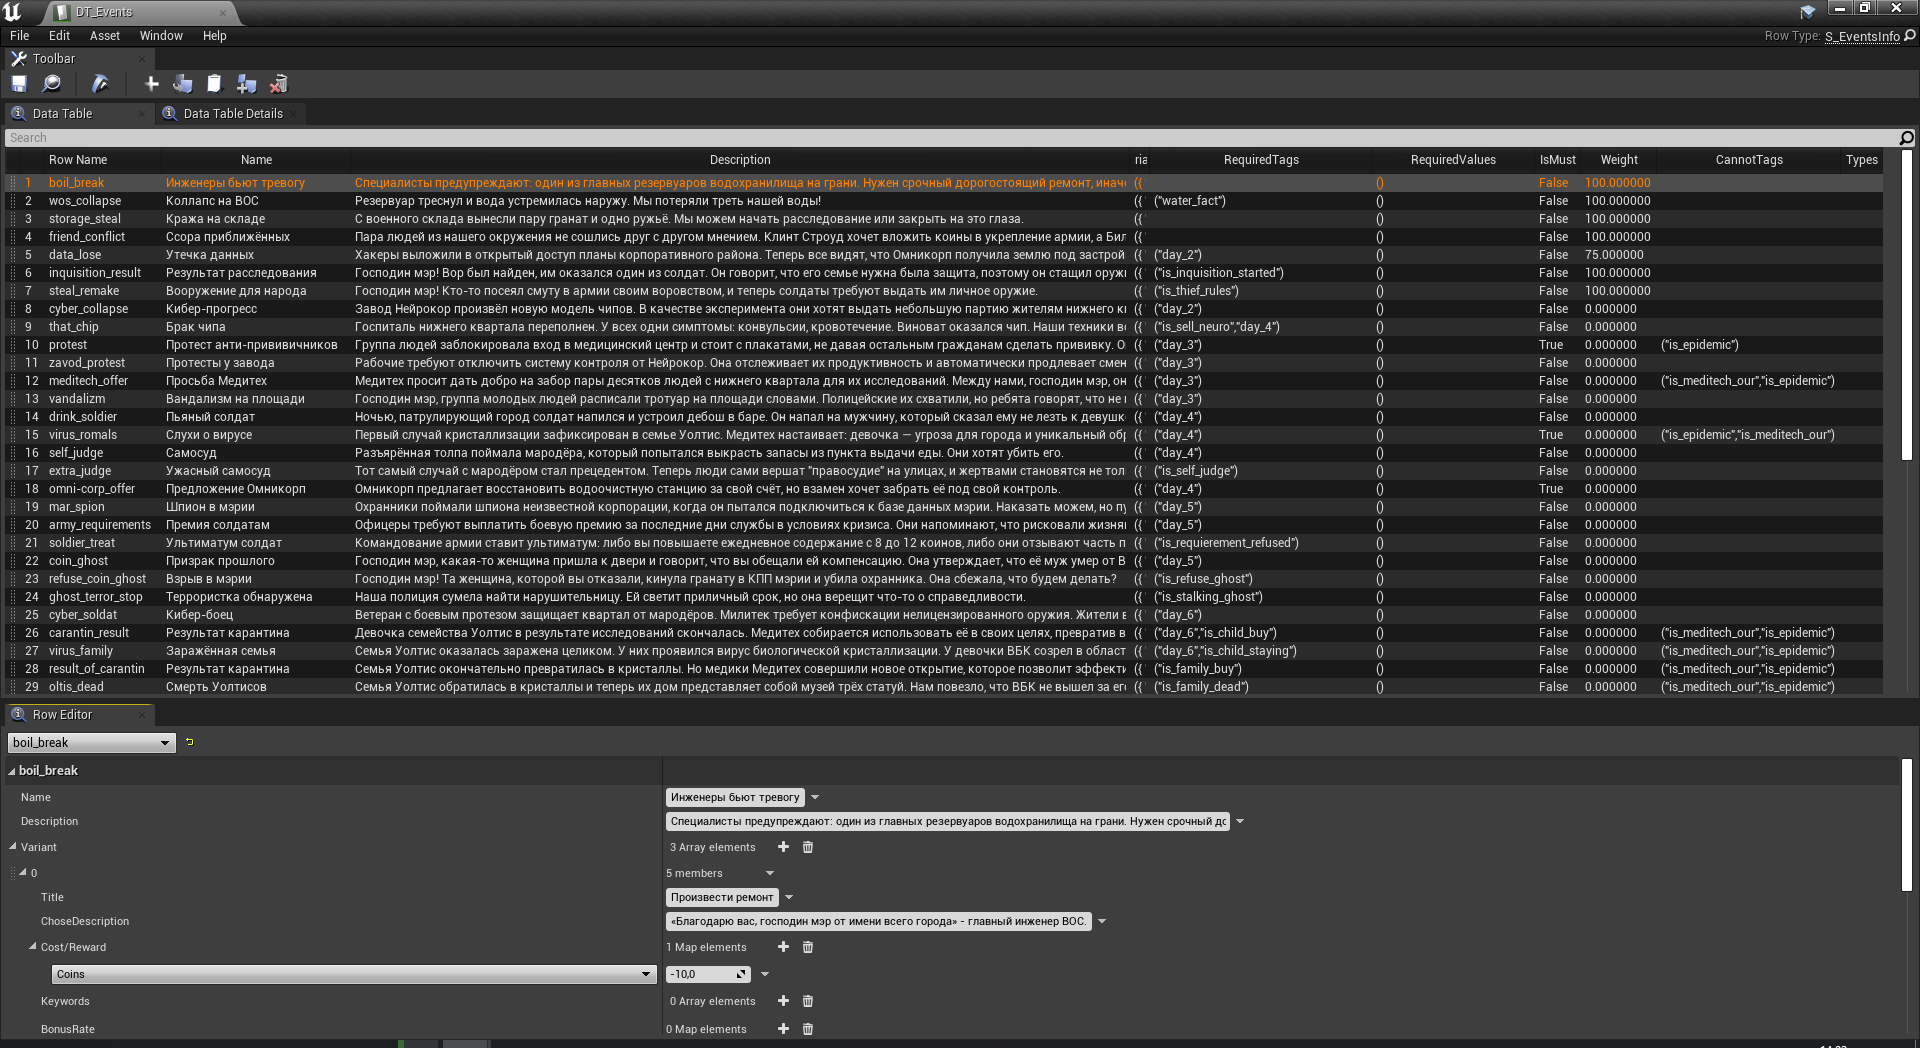Add element to Cost/Reward map
This screenshot has width=1920, height=1048.
coord(783,947)
